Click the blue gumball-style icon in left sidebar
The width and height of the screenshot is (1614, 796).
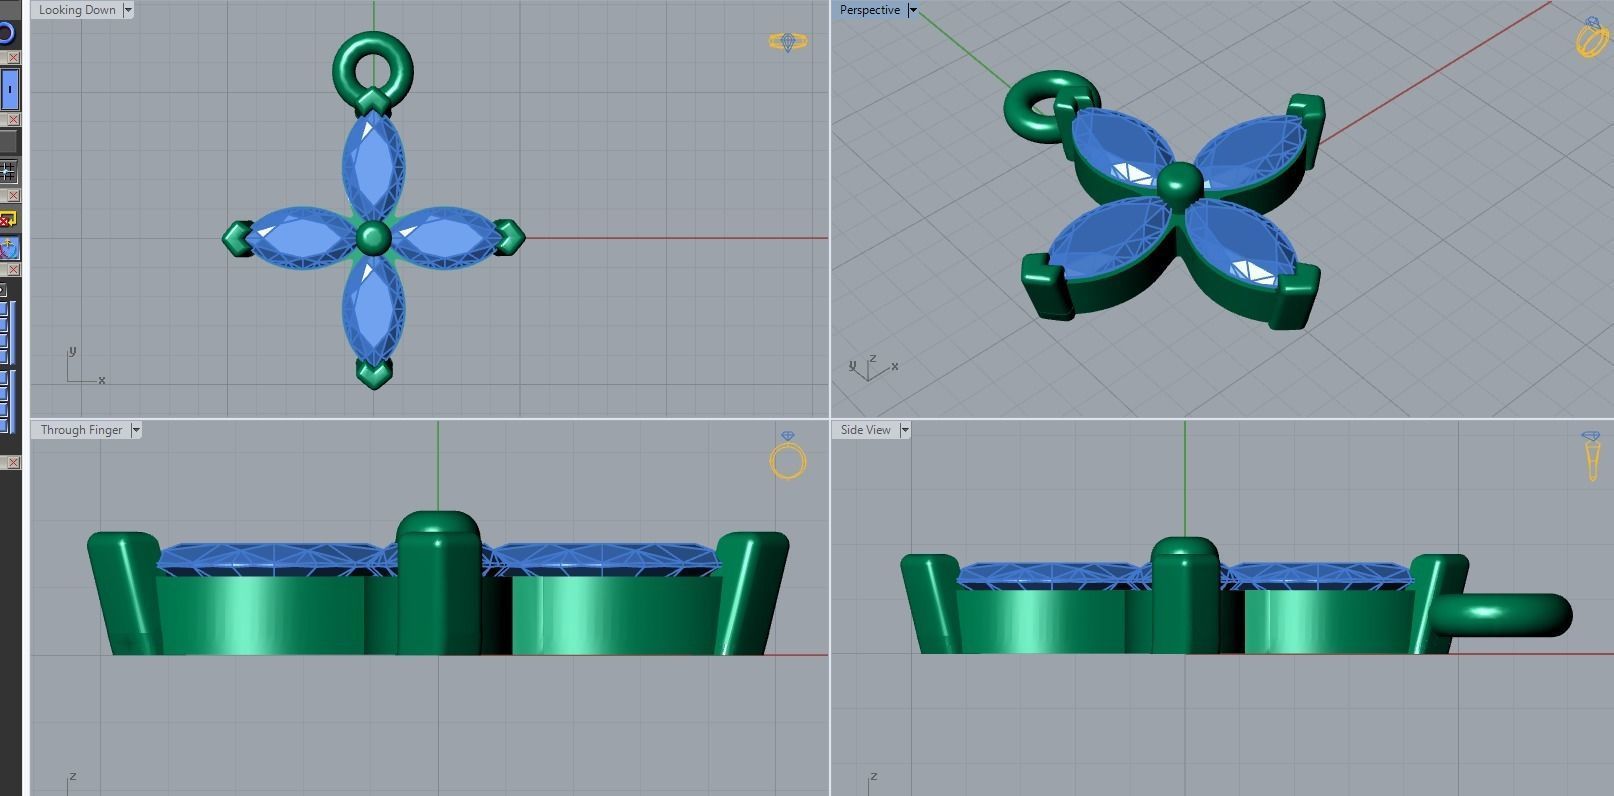coord(8,248)
